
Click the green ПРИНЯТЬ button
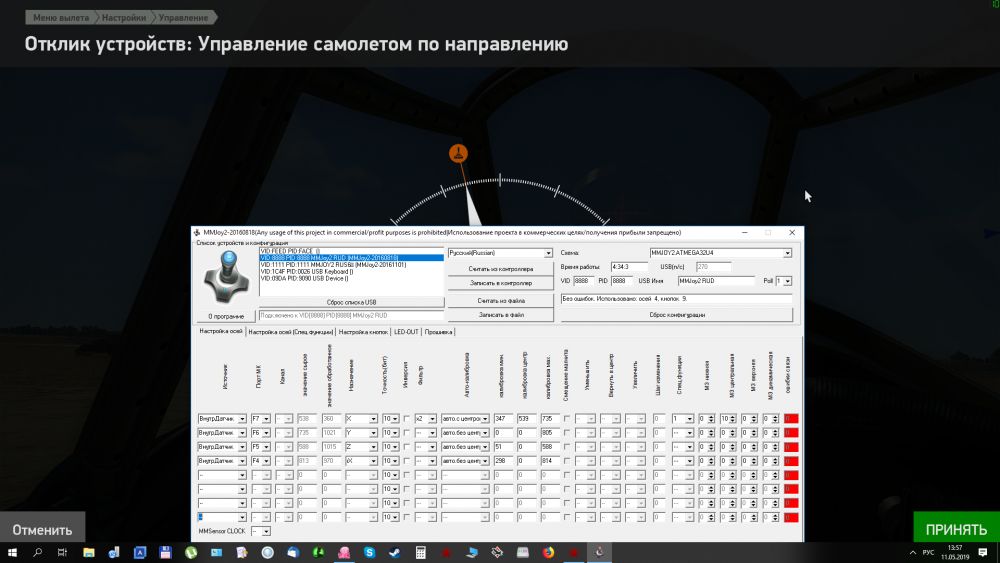pyautogui.click(x=956, y=528)
